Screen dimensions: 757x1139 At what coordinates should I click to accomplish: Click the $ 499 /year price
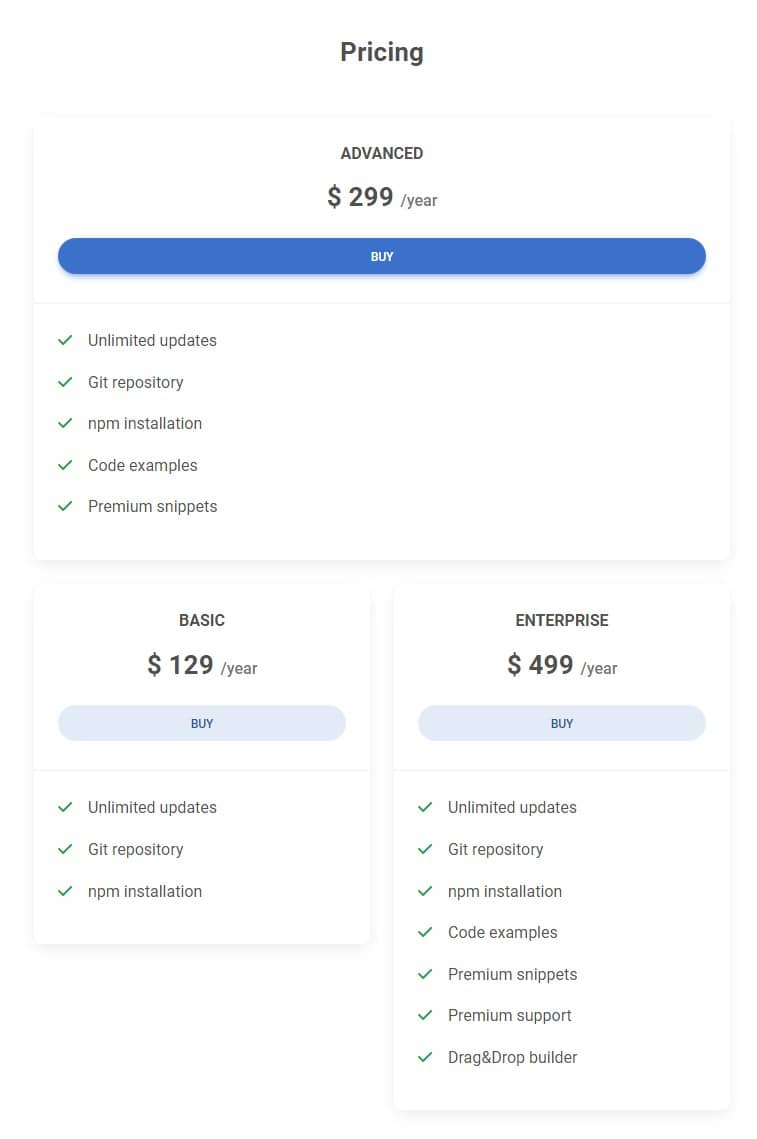coord(561,665)
